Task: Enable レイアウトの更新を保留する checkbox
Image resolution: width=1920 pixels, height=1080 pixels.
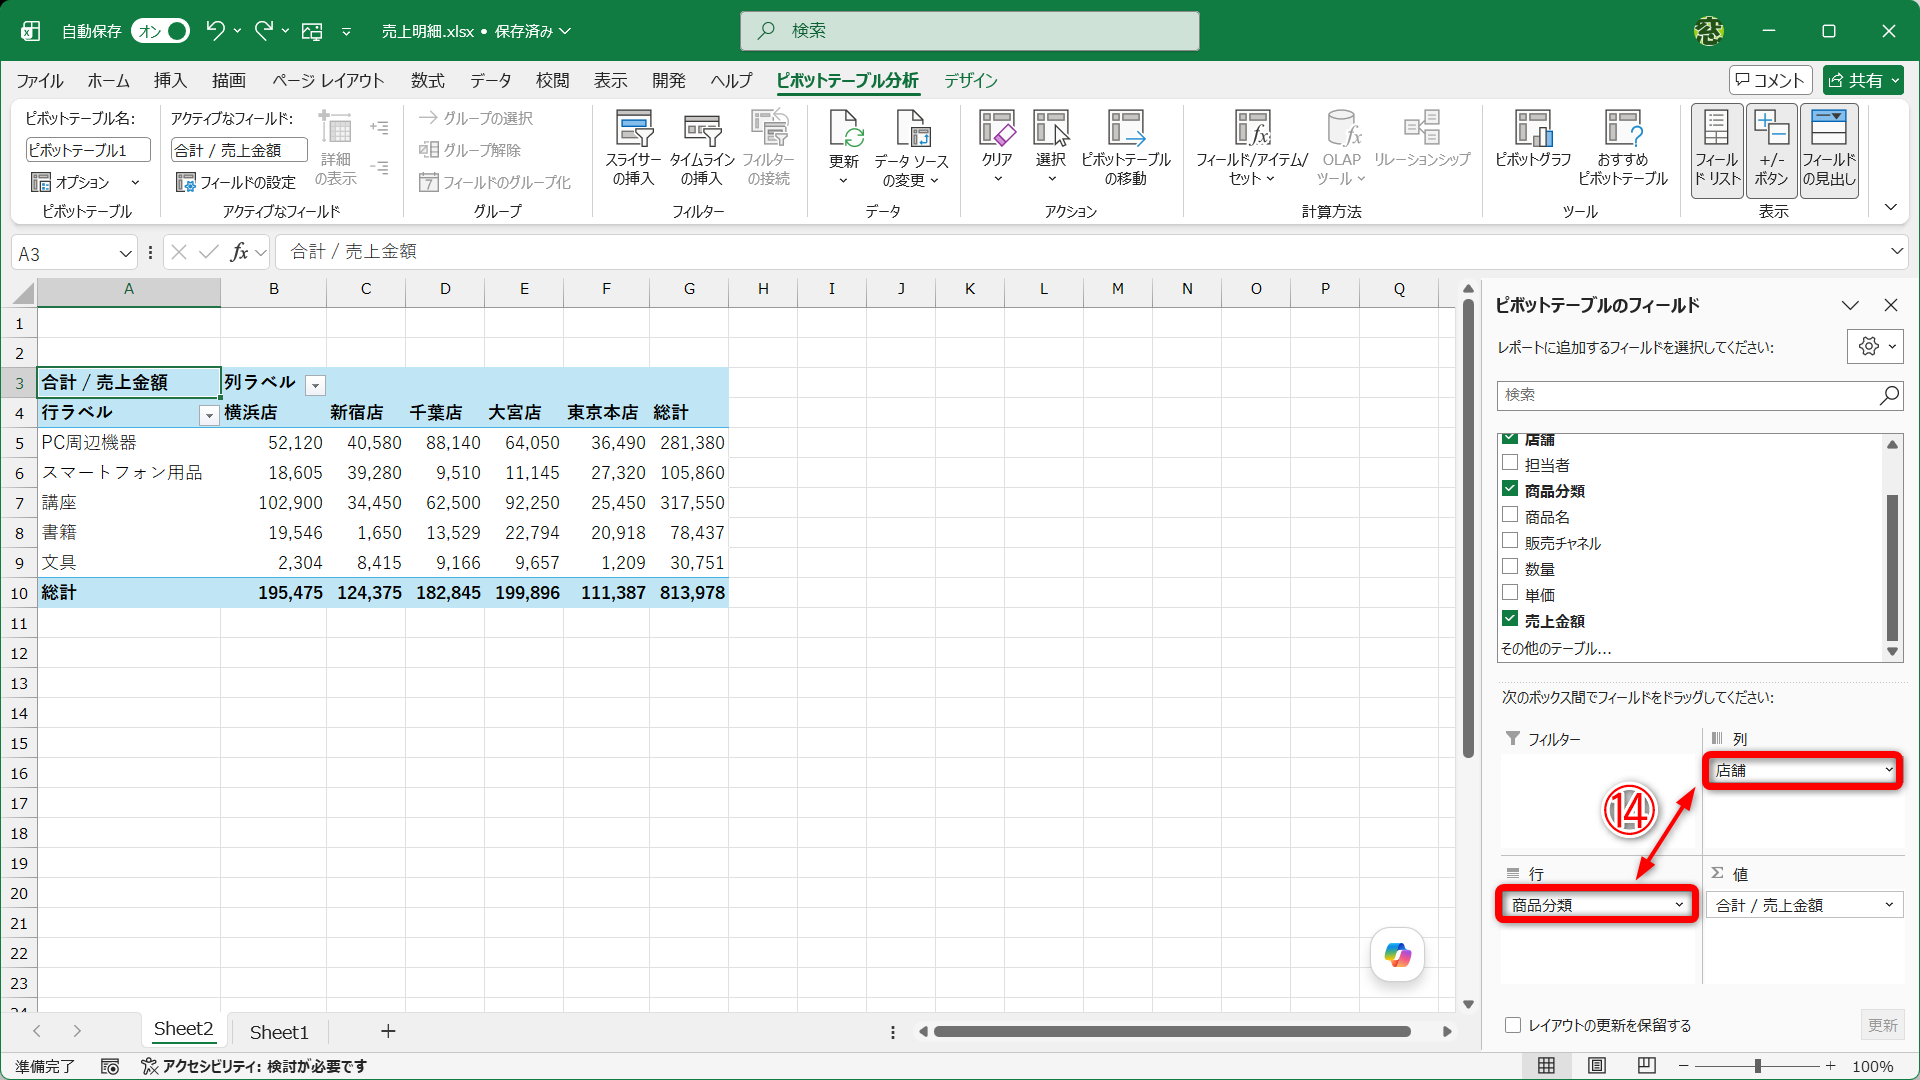Action: point(1513,1025)
